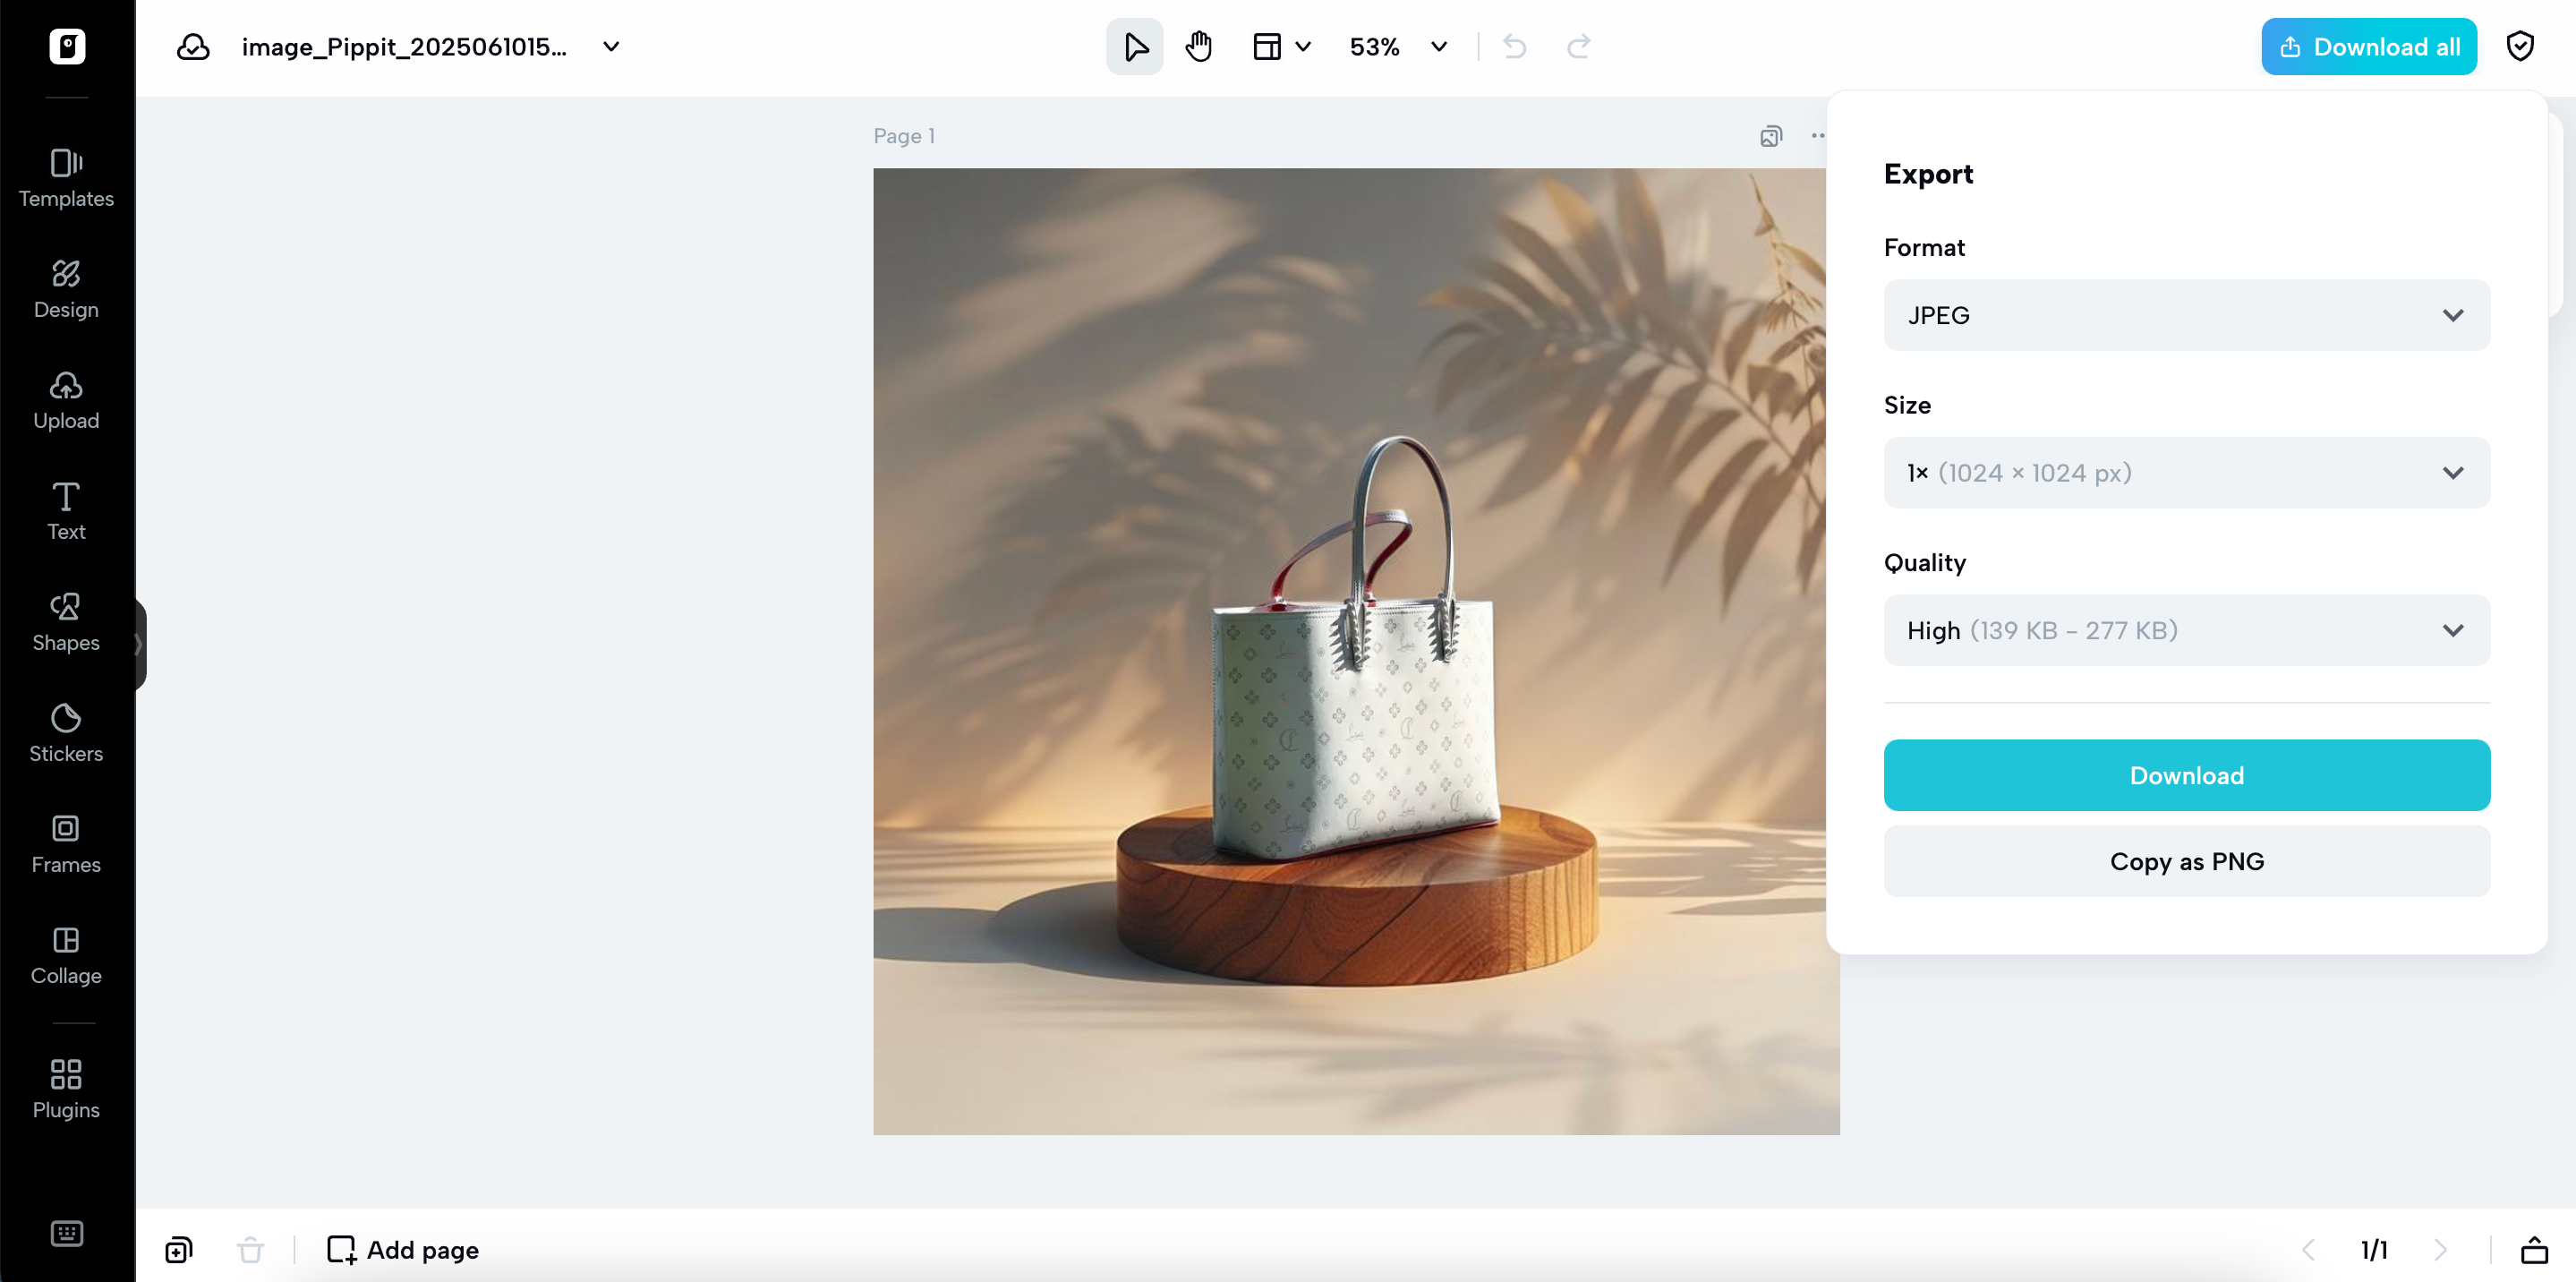Open the Upload panel

pos(66,401)
